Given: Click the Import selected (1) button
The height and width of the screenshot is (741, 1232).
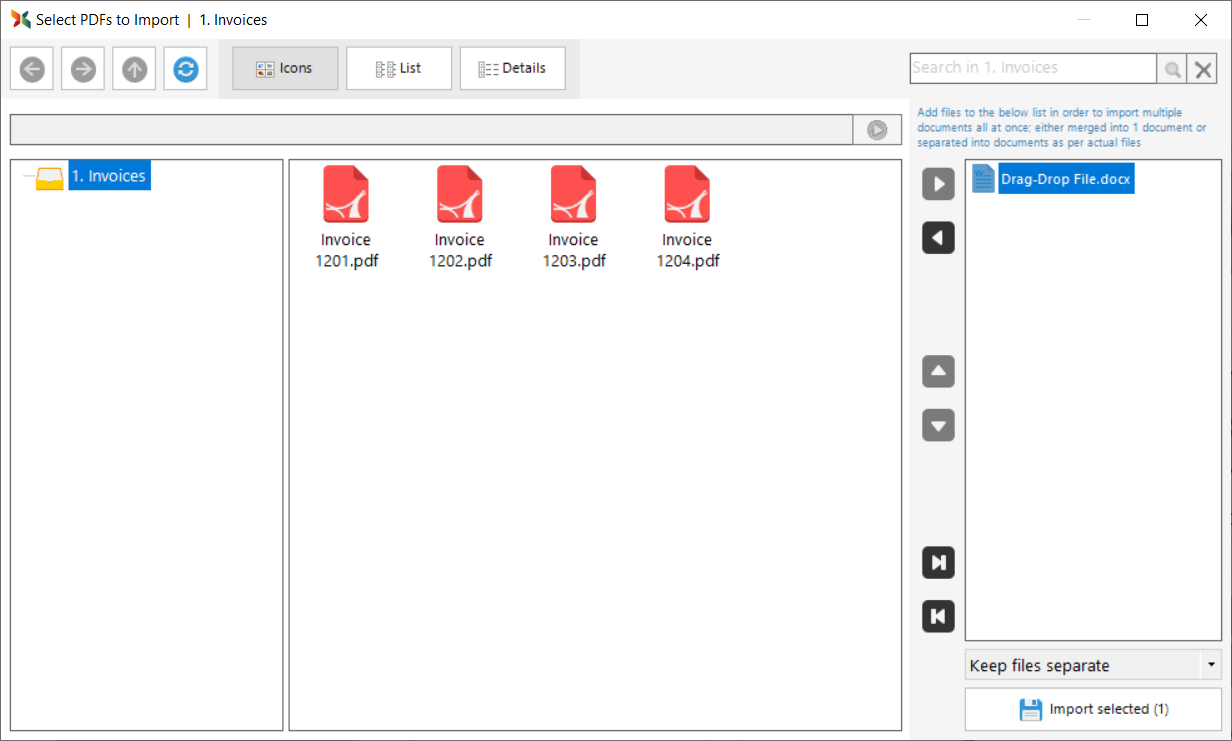Looking at the screenshot, I should [x=1093, y=709].
